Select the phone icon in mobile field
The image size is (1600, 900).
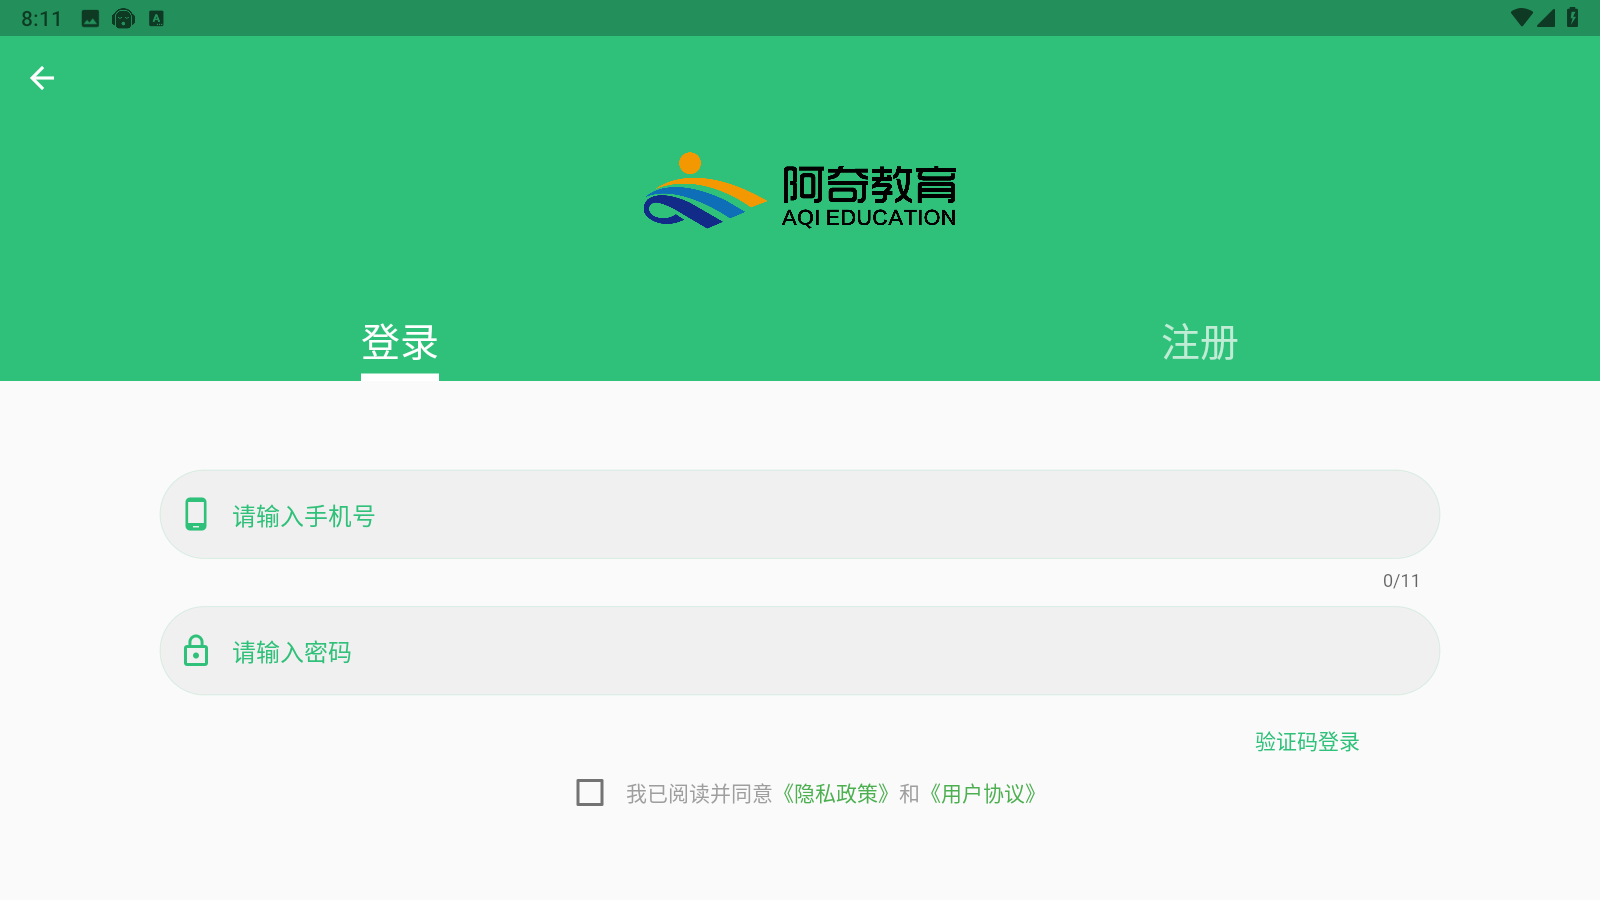point(196,514)
